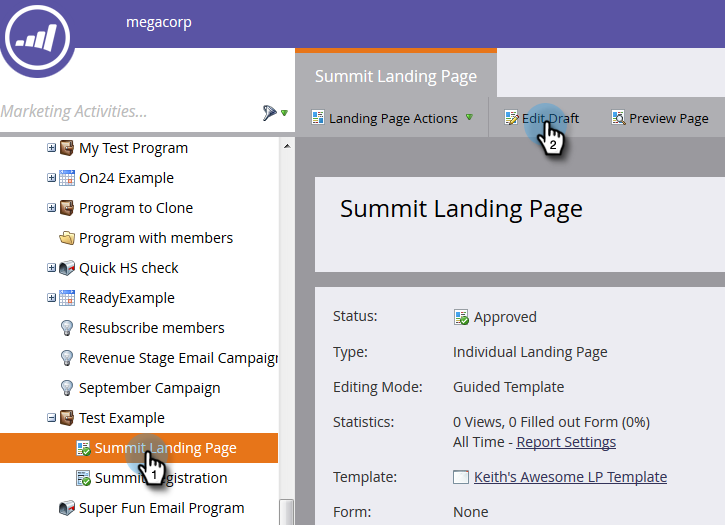Screen dimensions: 725x525
Task: Select ReadyExample in tree
Action: pos(127,298)
